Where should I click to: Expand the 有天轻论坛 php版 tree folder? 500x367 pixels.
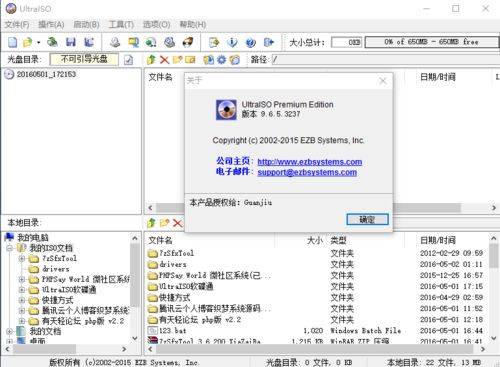22,321
